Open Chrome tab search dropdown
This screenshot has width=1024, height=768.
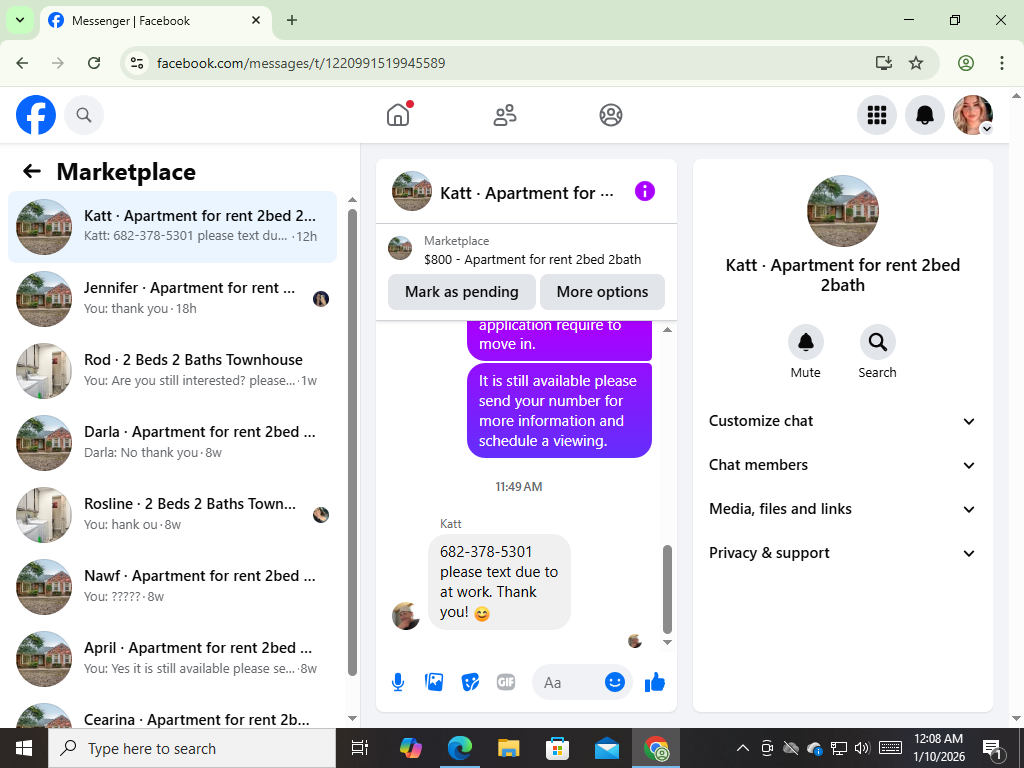20,20
